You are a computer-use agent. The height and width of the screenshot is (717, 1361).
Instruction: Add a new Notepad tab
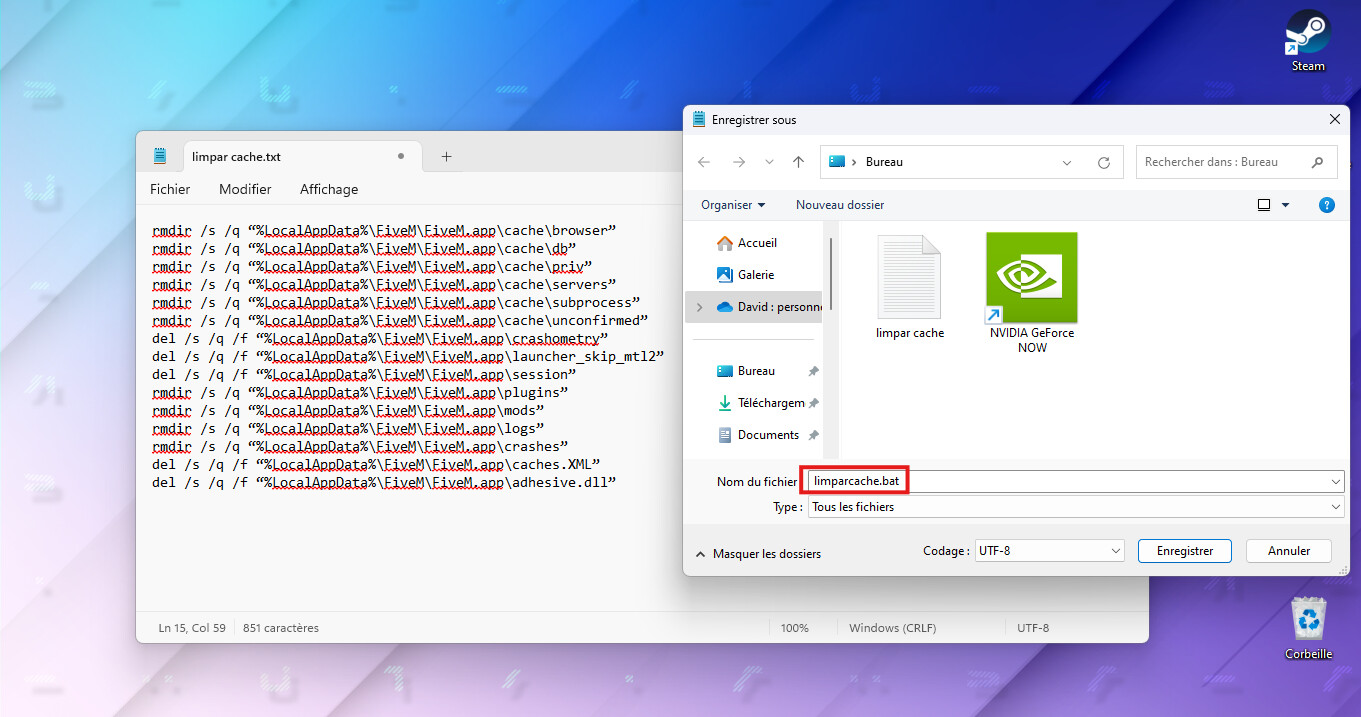click(446, 156)
